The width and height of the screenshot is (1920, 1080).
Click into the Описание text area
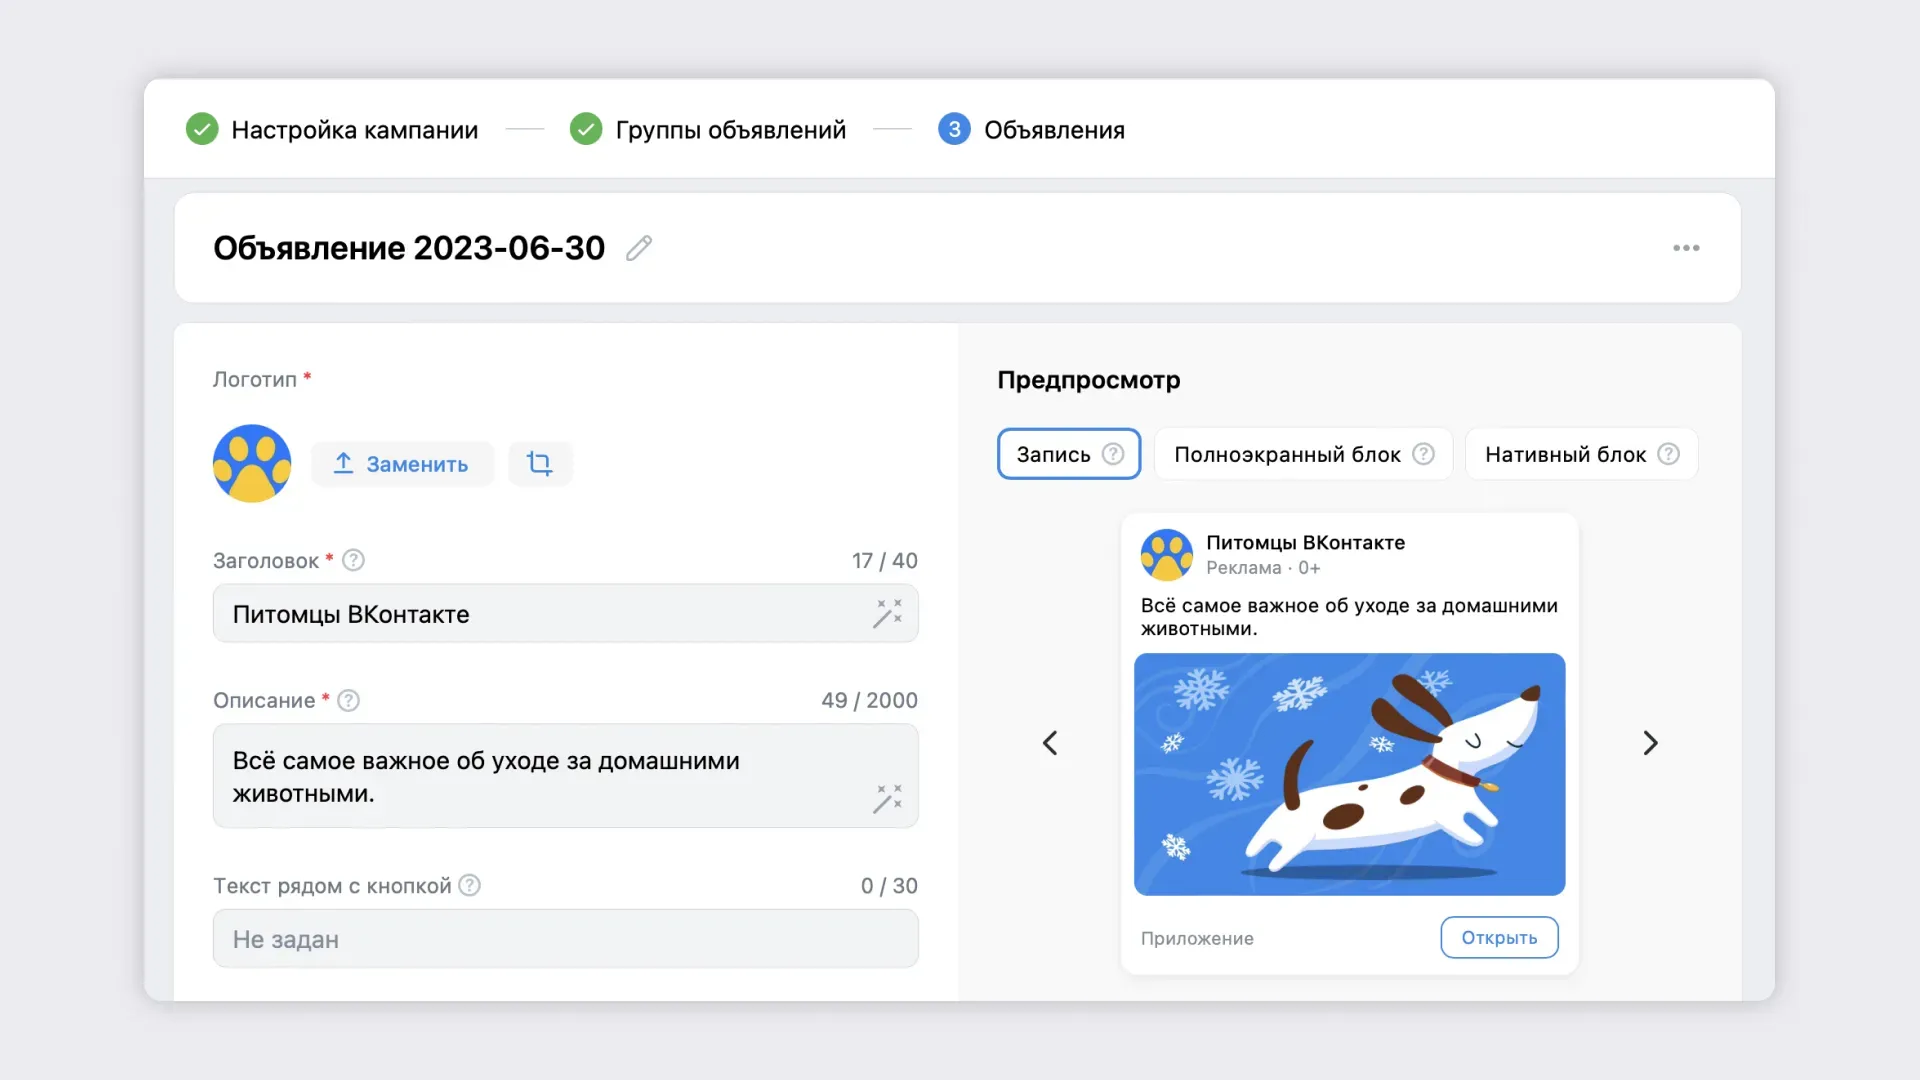565,776
